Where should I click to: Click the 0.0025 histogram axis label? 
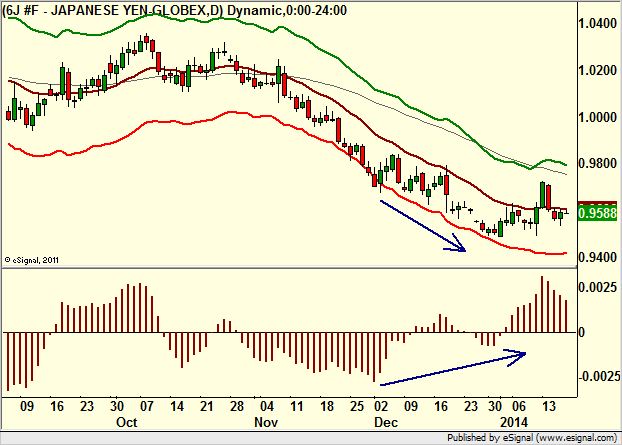coord(597,287)
